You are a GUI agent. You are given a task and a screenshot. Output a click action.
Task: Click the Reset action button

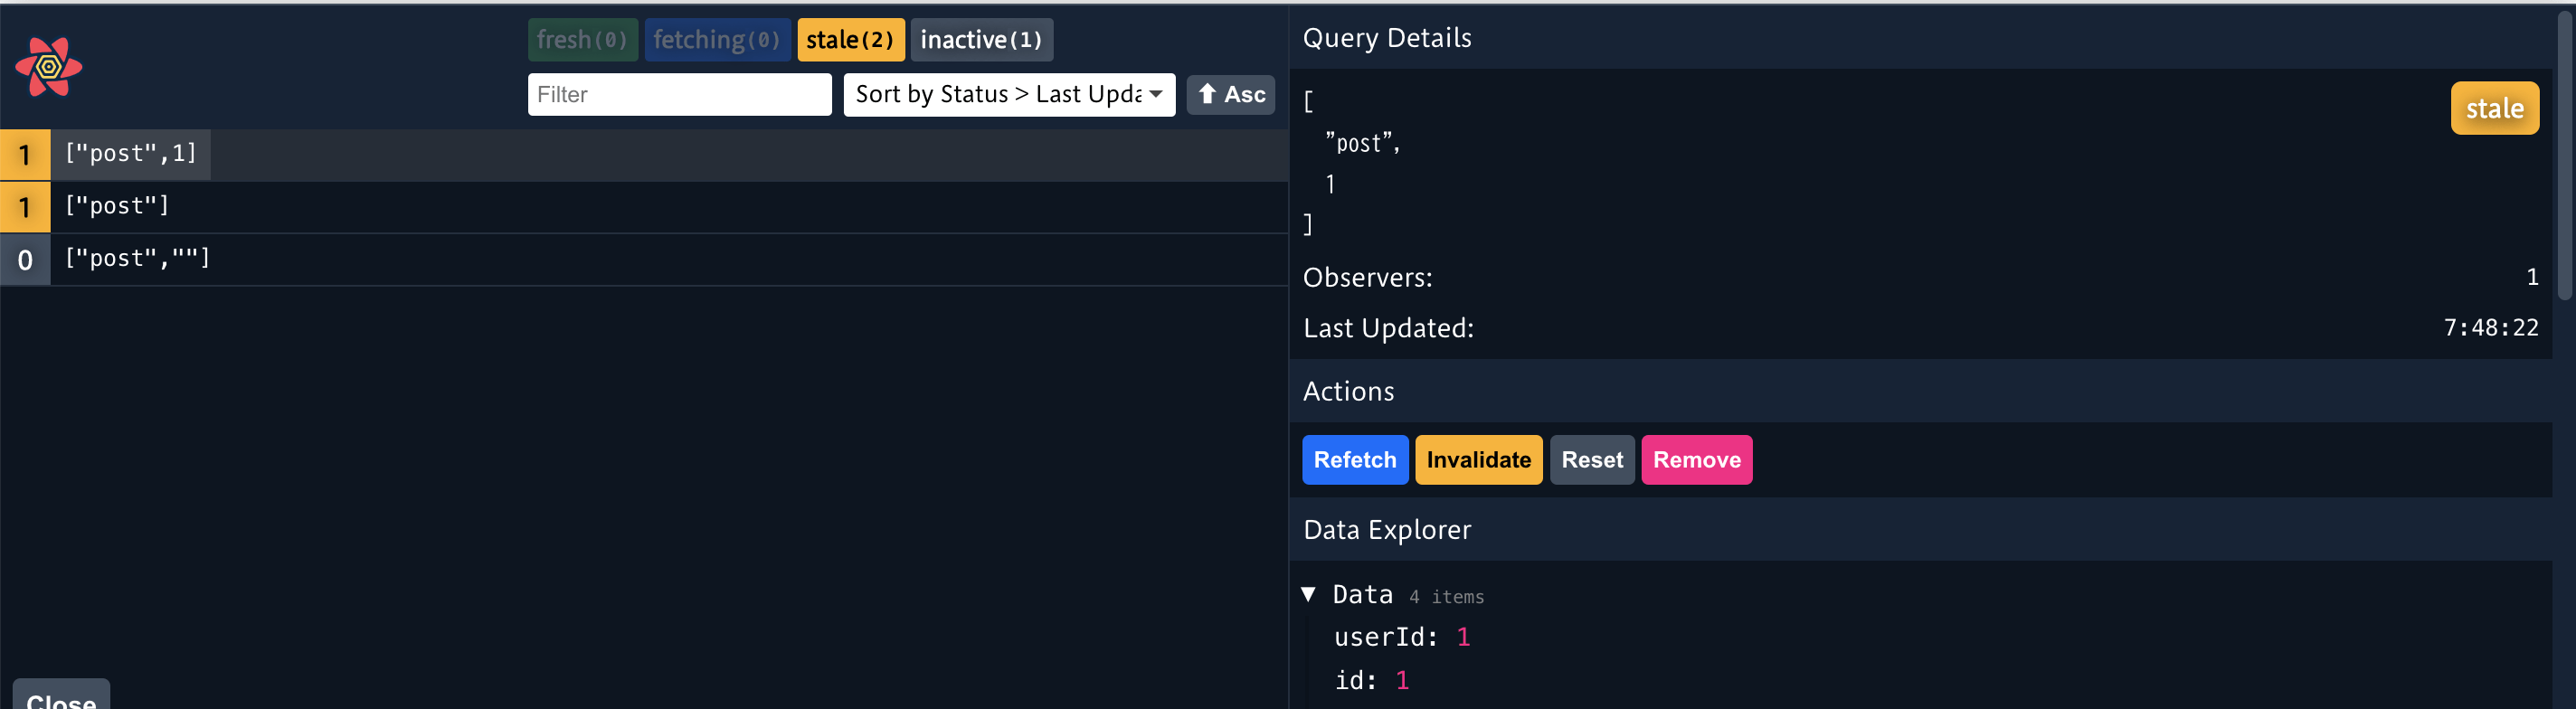(x=1591, y=460)
